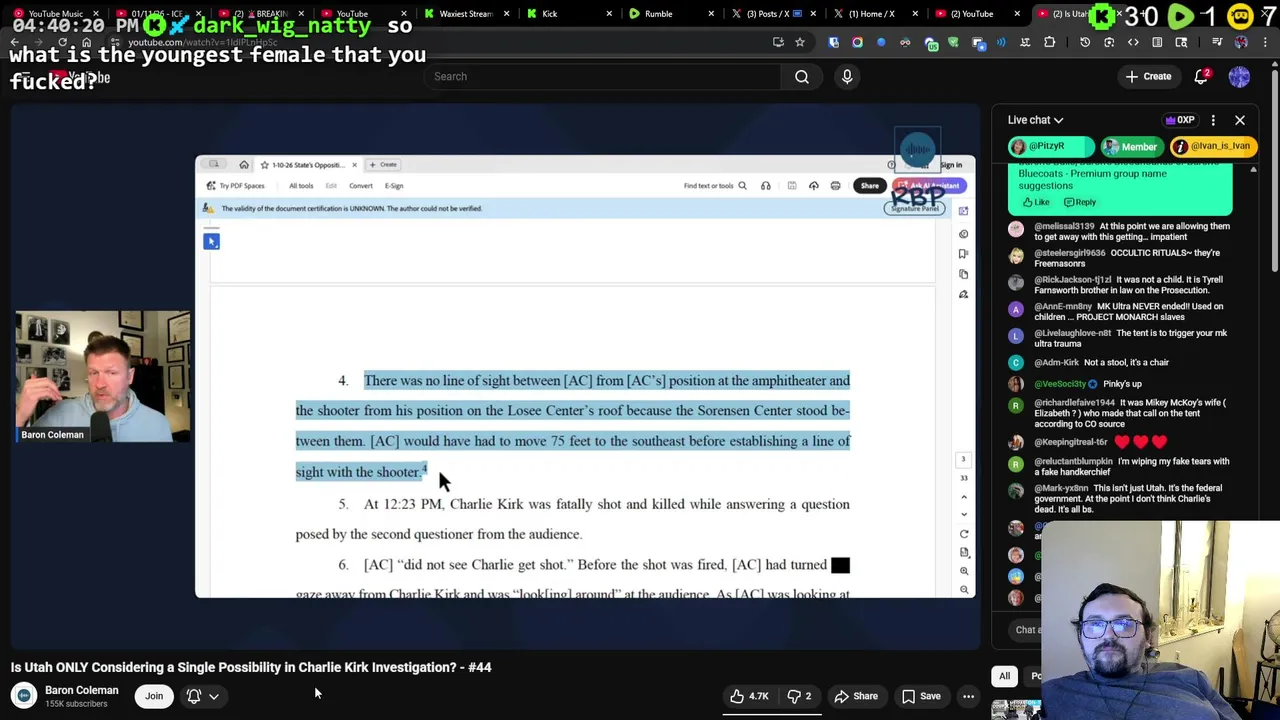This screenshot has width=1280, height=720.
Task: Bookmark page with the star icon
Action: (x=800, y=42)
